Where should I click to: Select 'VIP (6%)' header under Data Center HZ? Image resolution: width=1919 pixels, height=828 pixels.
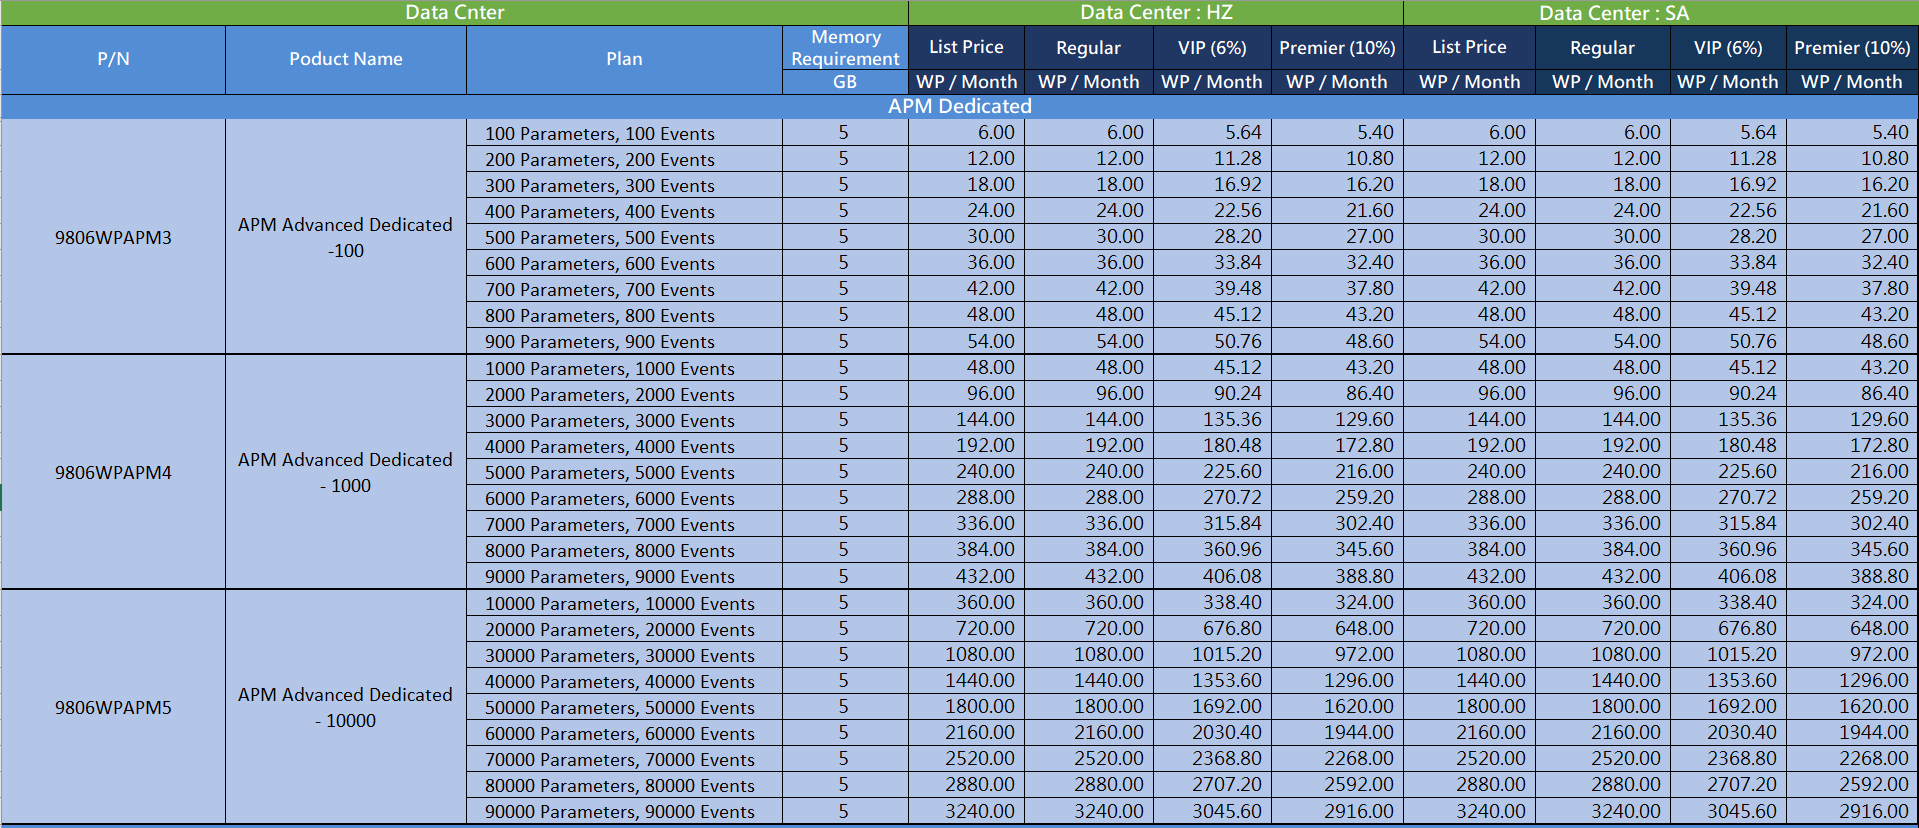coord(1212,47)
